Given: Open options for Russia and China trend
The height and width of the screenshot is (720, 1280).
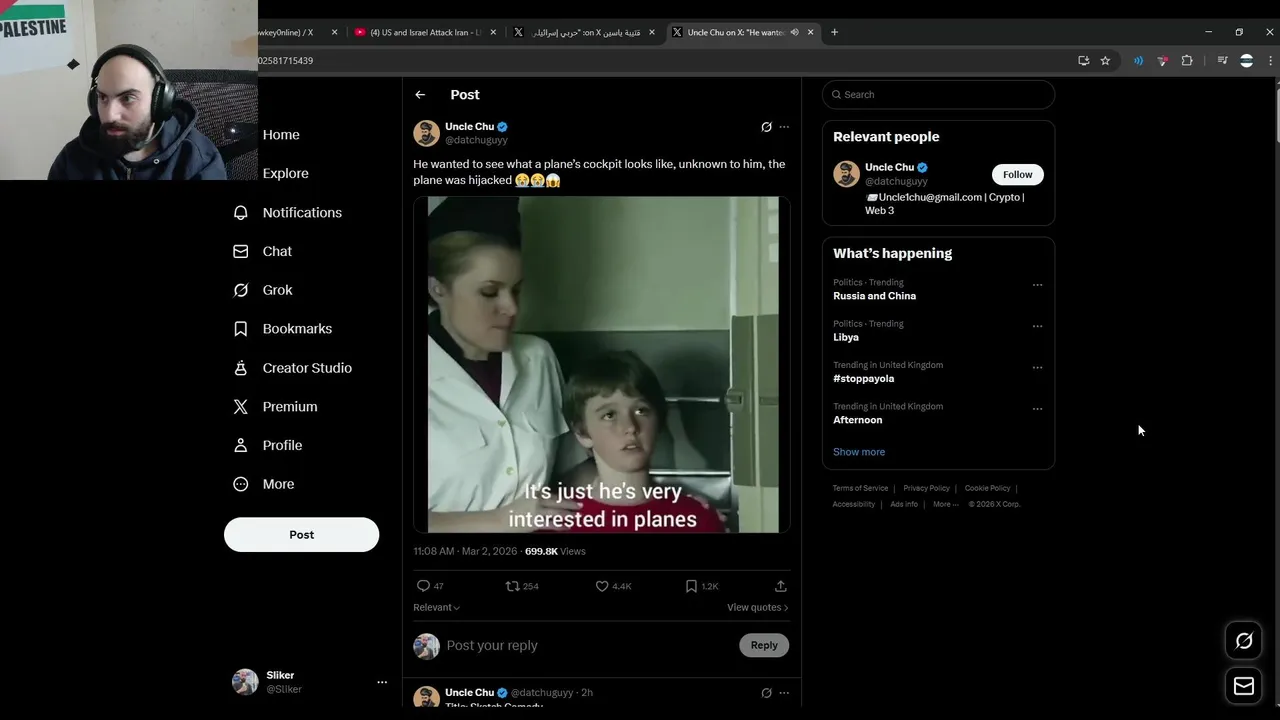Looking at the screenshot, I should point(1037,285).
